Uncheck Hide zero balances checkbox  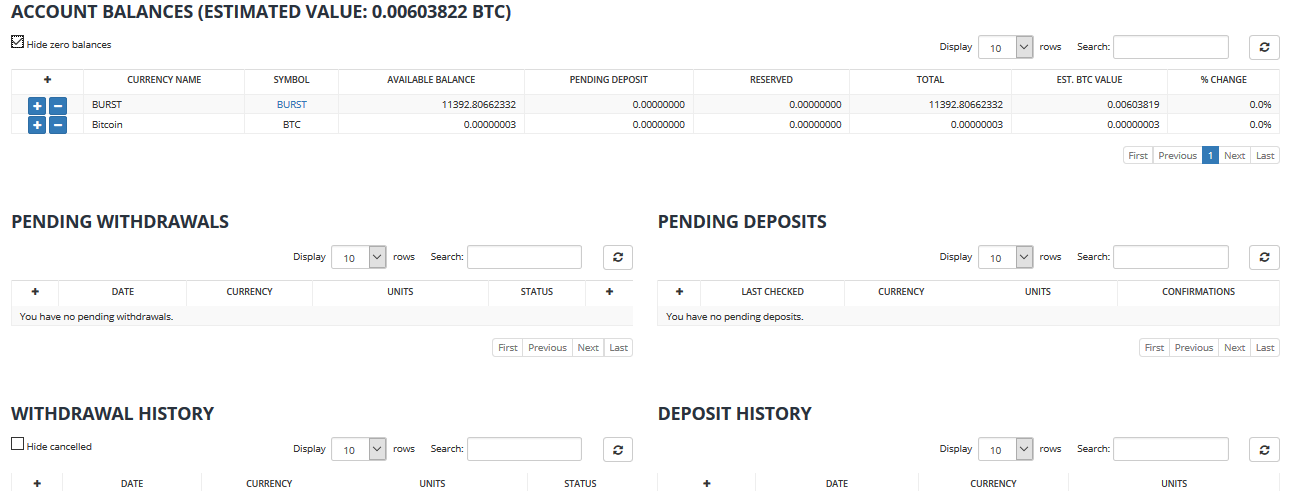(x=17, y=43)
